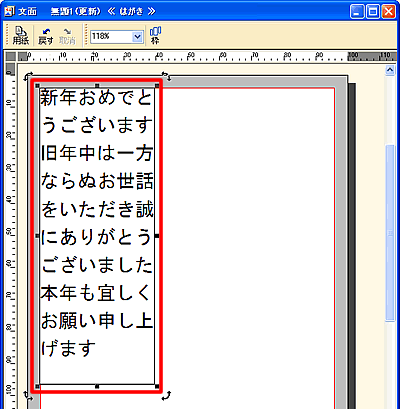The image size is (400, 409).
Task: Click the bottom-right rotate handle of the frame
Action: pyautogui.click(x=166, y=396)
